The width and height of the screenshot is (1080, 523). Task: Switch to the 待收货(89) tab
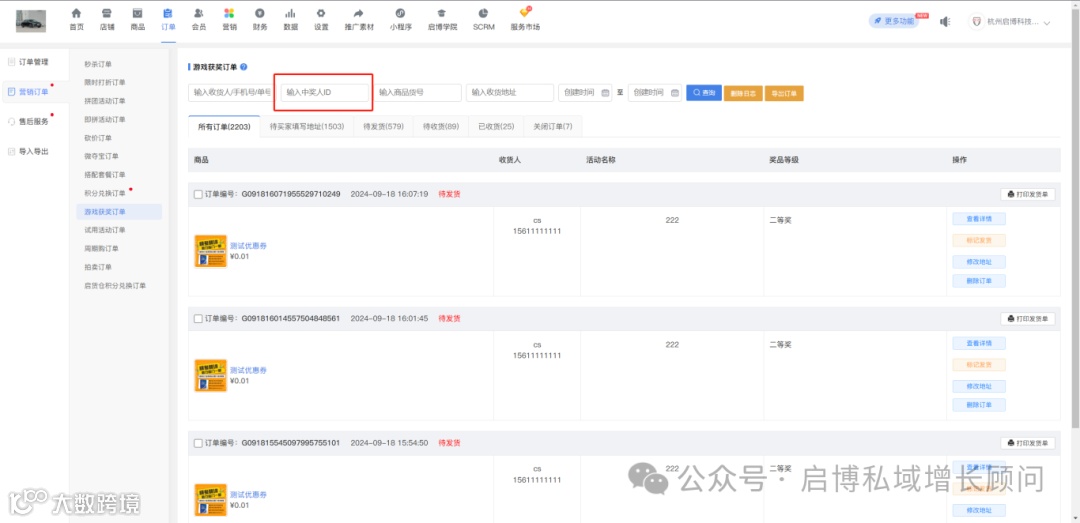pyautogui.click(x=441, y=127)
